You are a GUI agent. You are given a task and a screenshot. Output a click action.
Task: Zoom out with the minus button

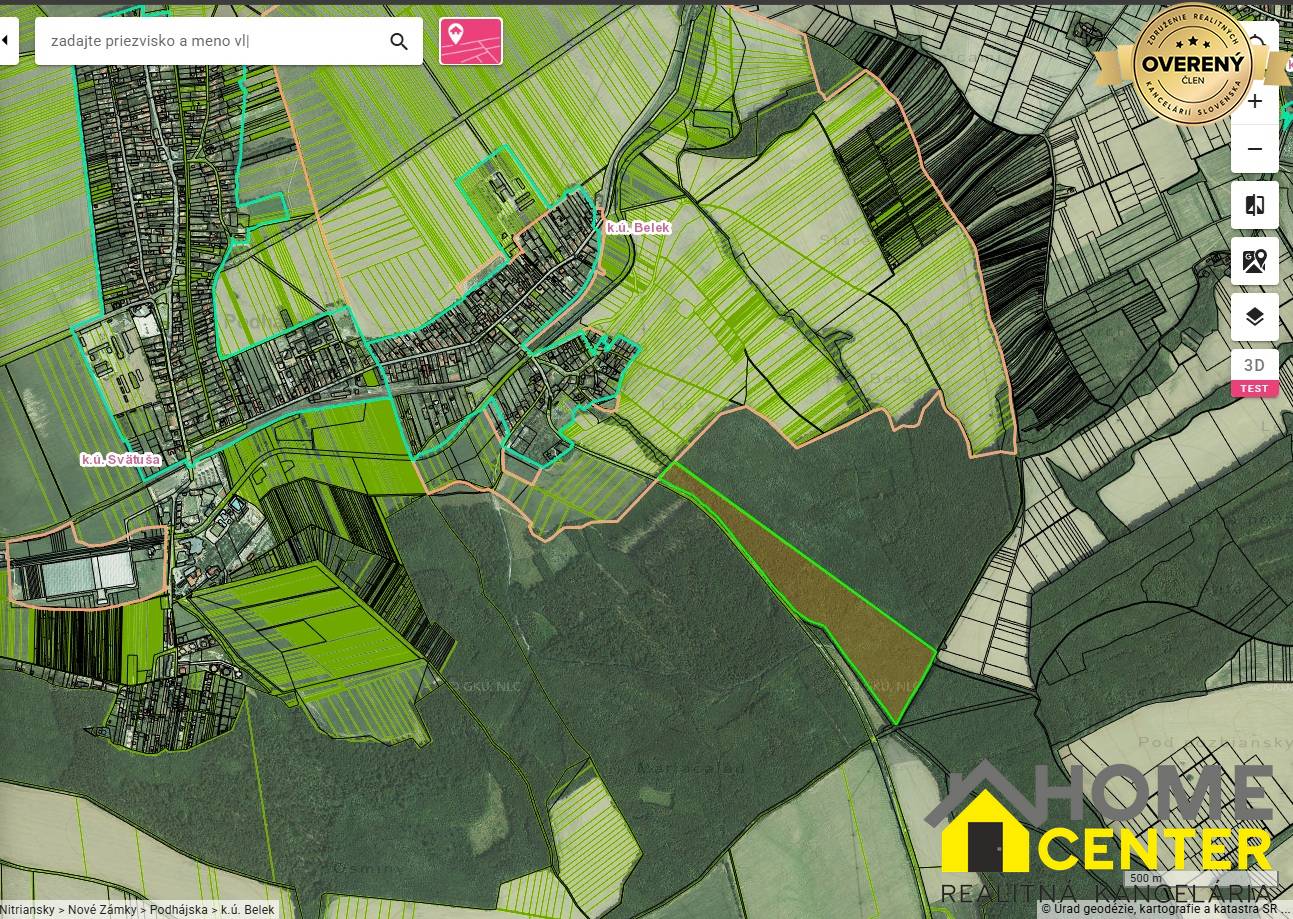pos(1255,149)
